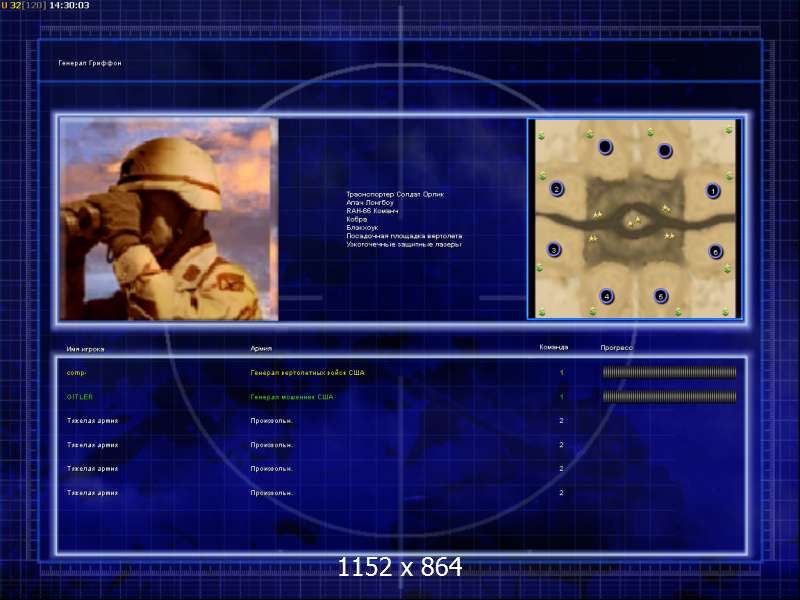Click the unnumbered start marker nearest marker 2
This screenshot has width=800, height=600.
[x=605, y=147]
